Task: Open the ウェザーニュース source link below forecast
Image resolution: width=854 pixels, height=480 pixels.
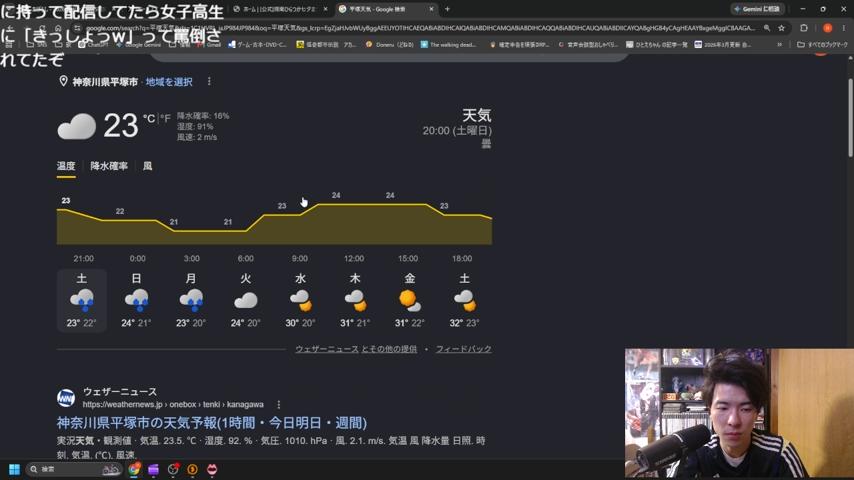Action: (327, 349)
